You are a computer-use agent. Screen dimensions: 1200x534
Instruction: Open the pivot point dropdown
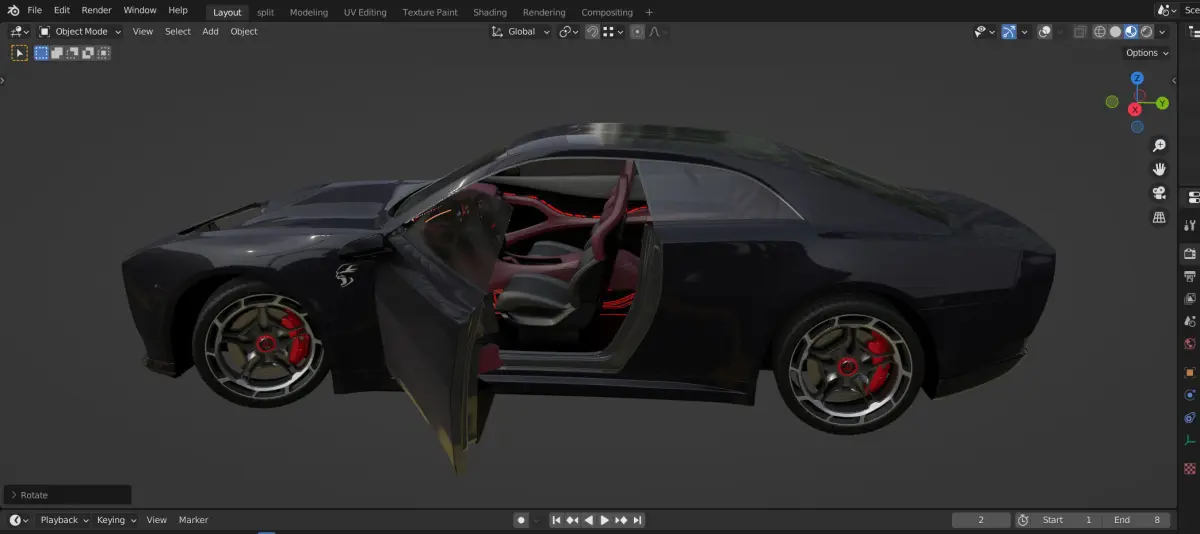(x=569, y=31)
